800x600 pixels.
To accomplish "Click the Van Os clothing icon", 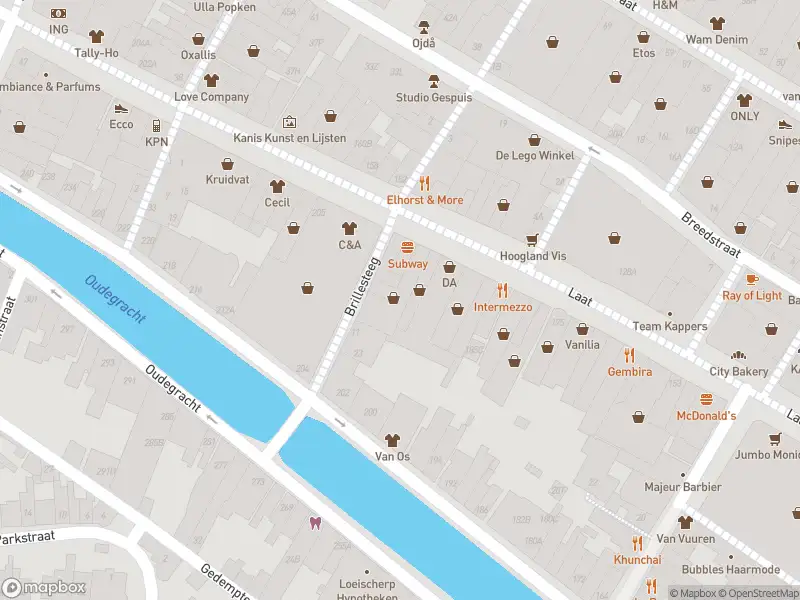I will pos(392,440).
